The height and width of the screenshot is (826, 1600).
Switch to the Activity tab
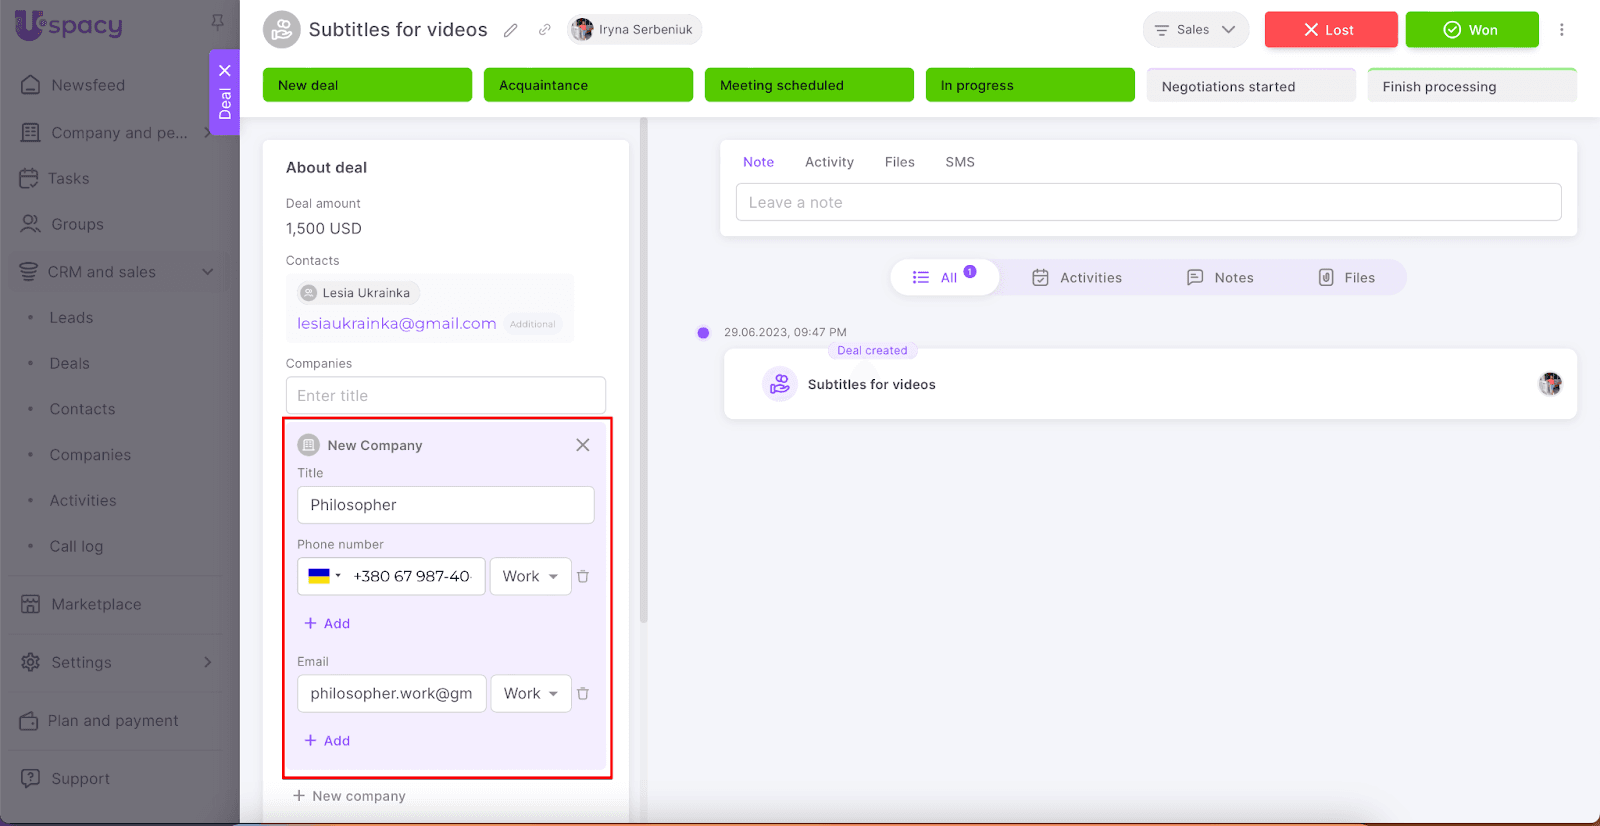click(x=829, y=162)
